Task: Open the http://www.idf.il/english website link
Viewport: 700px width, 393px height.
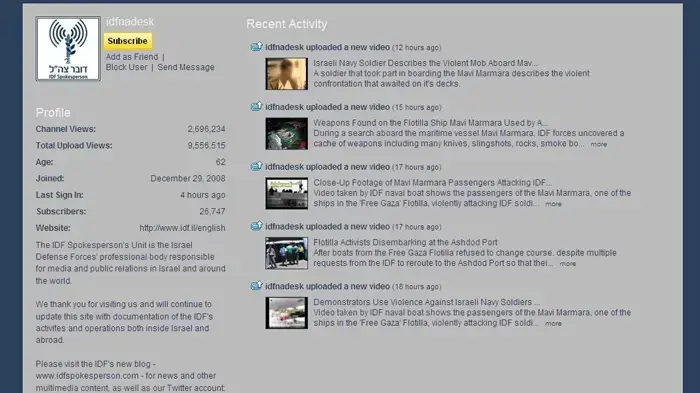Action: 182,228
